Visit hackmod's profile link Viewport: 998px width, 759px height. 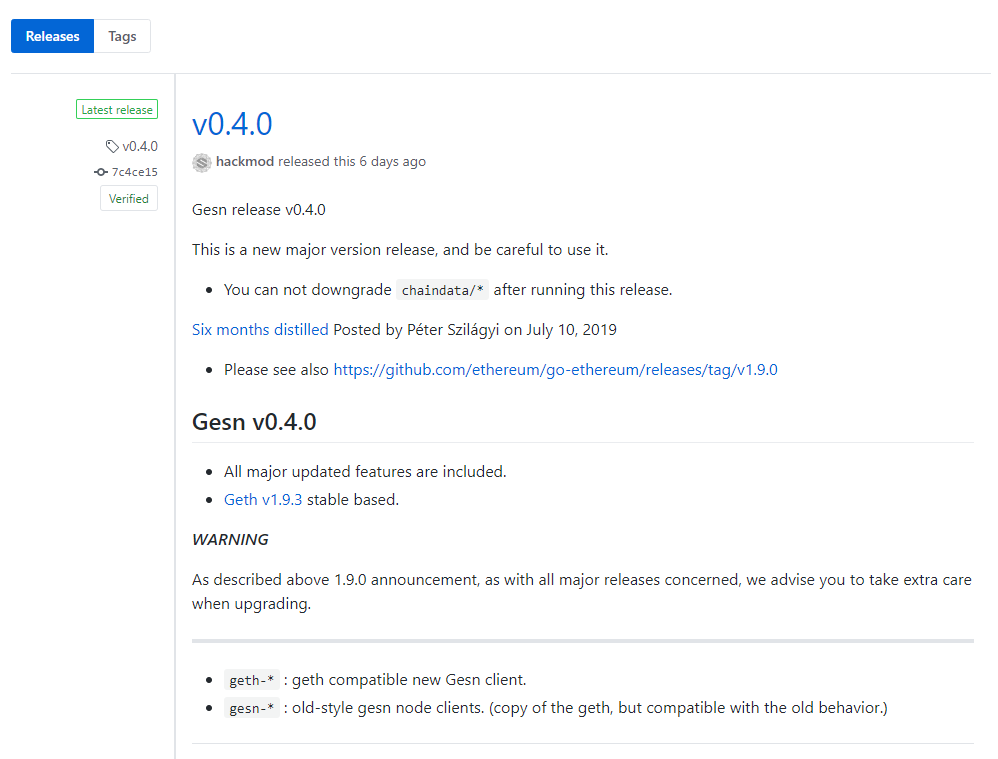click(245, 162)
